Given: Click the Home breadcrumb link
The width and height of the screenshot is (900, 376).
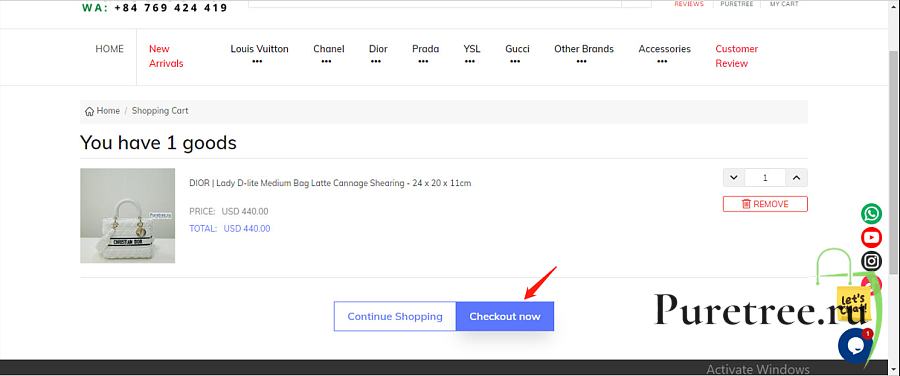Looking at the screenshot, I should tap(108, 111).
